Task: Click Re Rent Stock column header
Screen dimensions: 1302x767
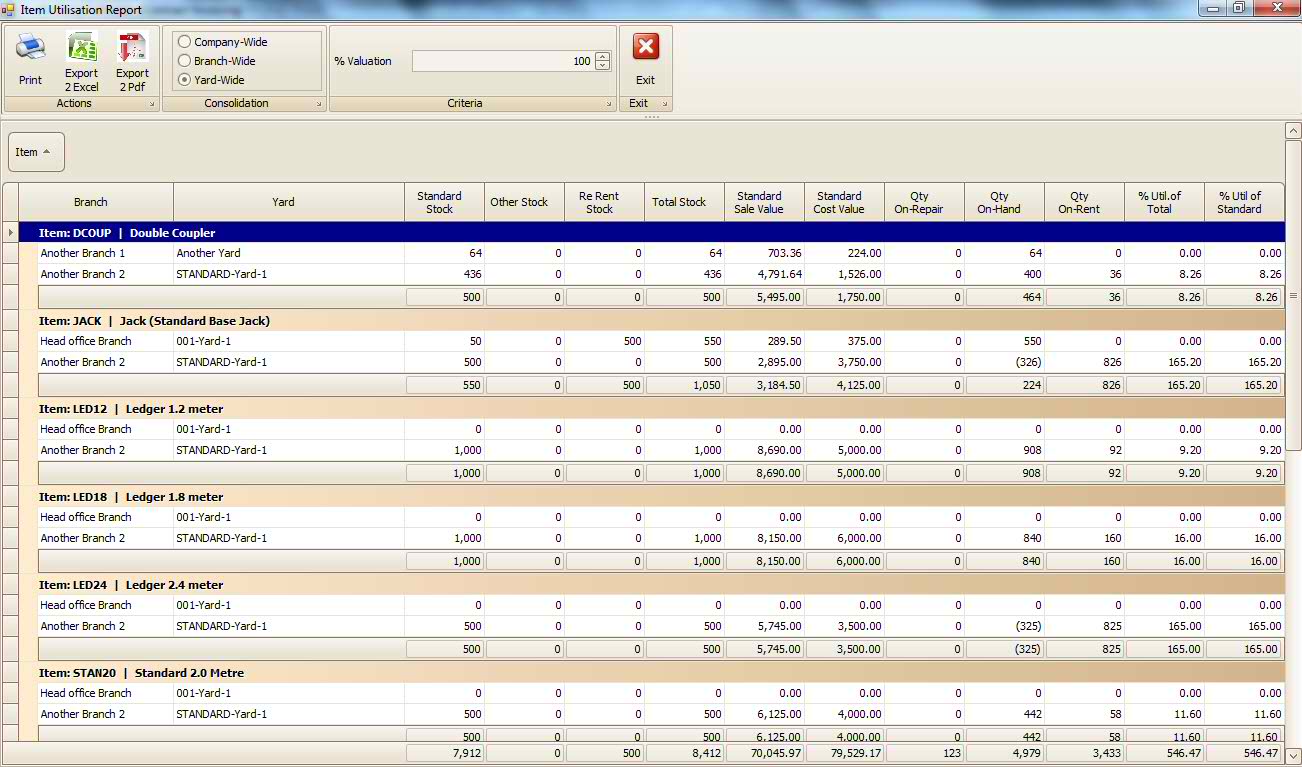Action: pyautogui.click(x=604, y=202)
